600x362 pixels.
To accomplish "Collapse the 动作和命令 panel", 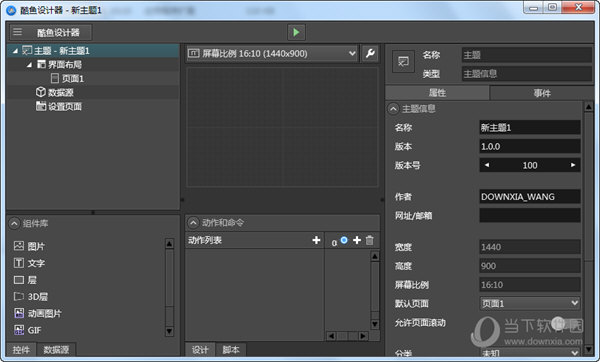I will (x=193, y=222).
